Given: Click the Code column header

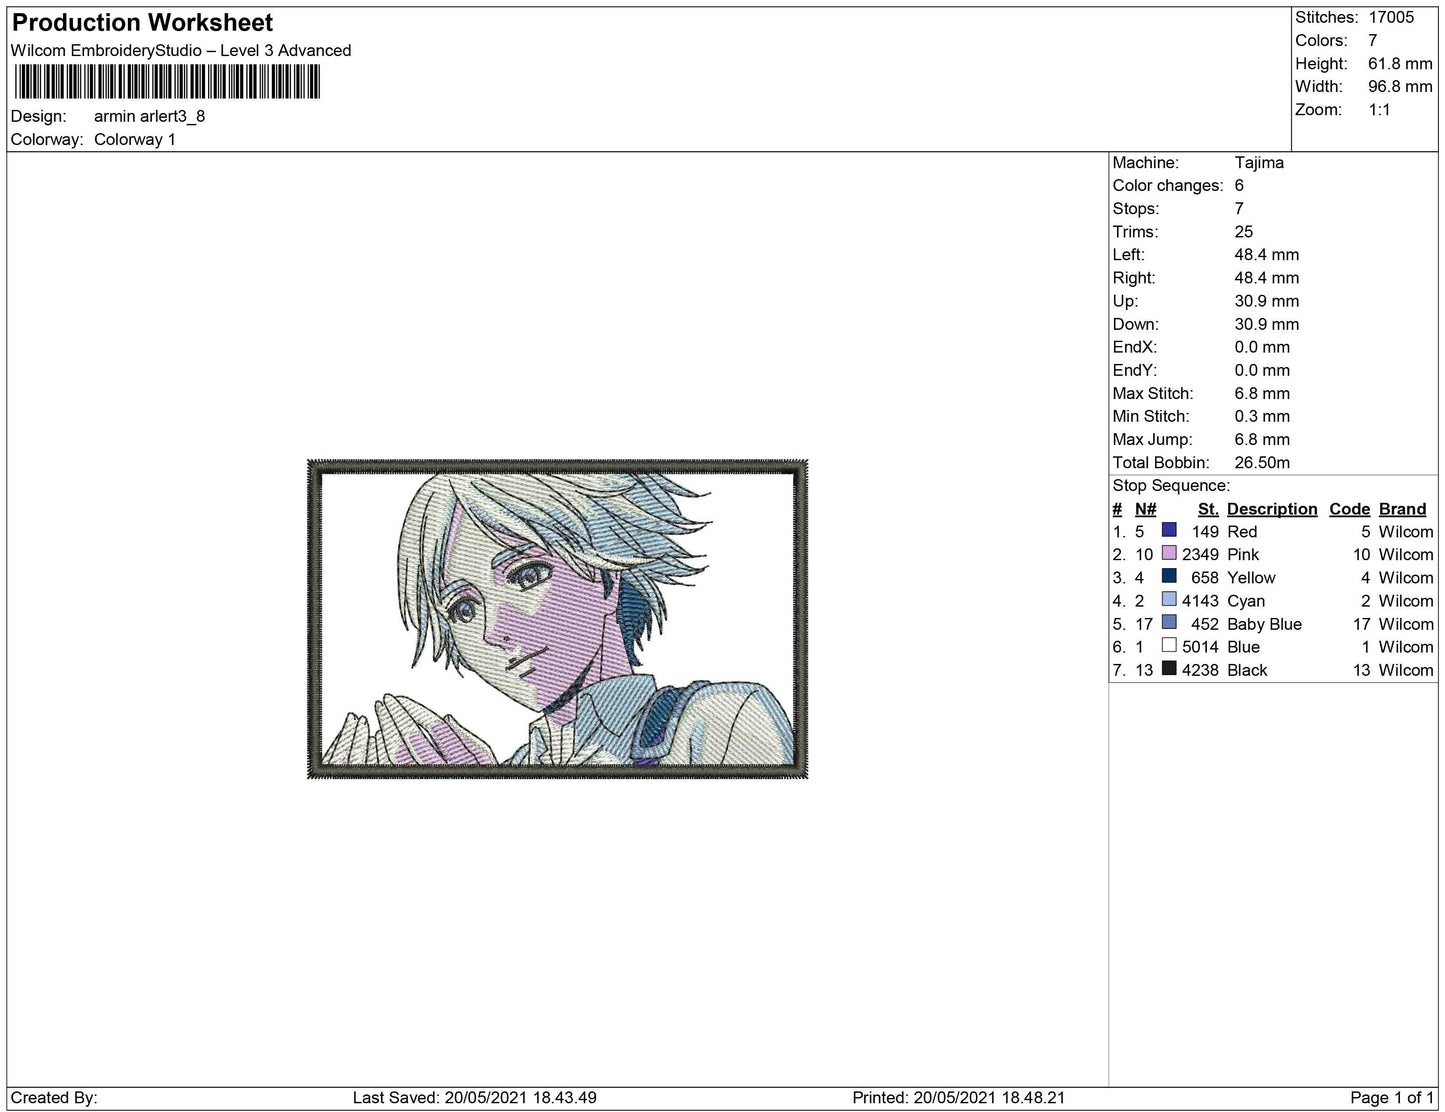Looking at the screenshot, I should [x=1349, y=509].
